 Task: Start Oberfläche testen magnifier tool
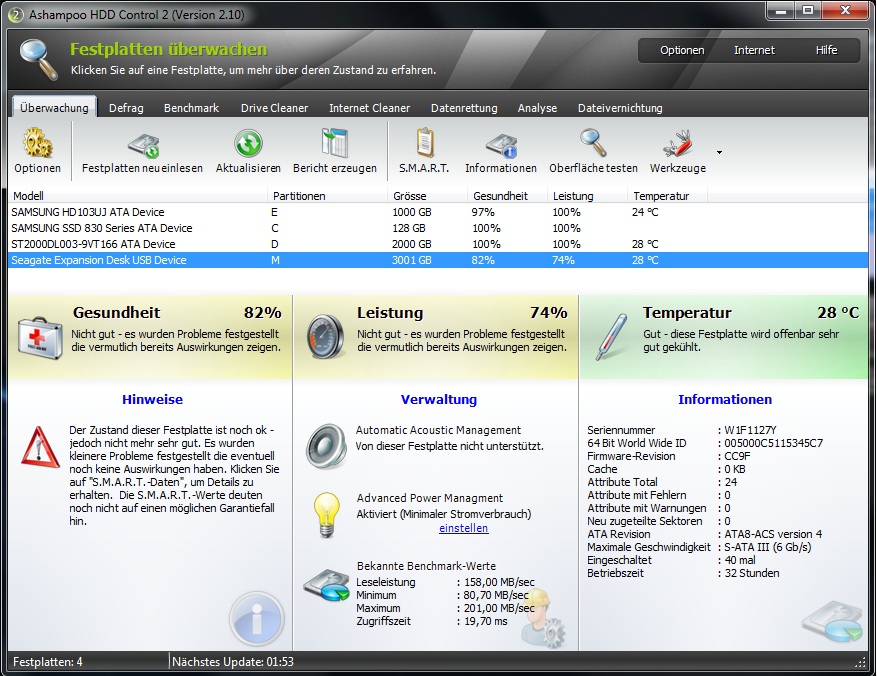click(593, 143)
